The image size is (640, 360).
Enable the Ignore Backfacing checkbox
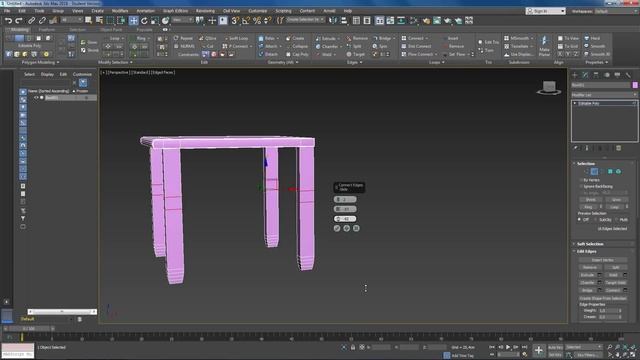pyautogui.click(x=581, y=187)
